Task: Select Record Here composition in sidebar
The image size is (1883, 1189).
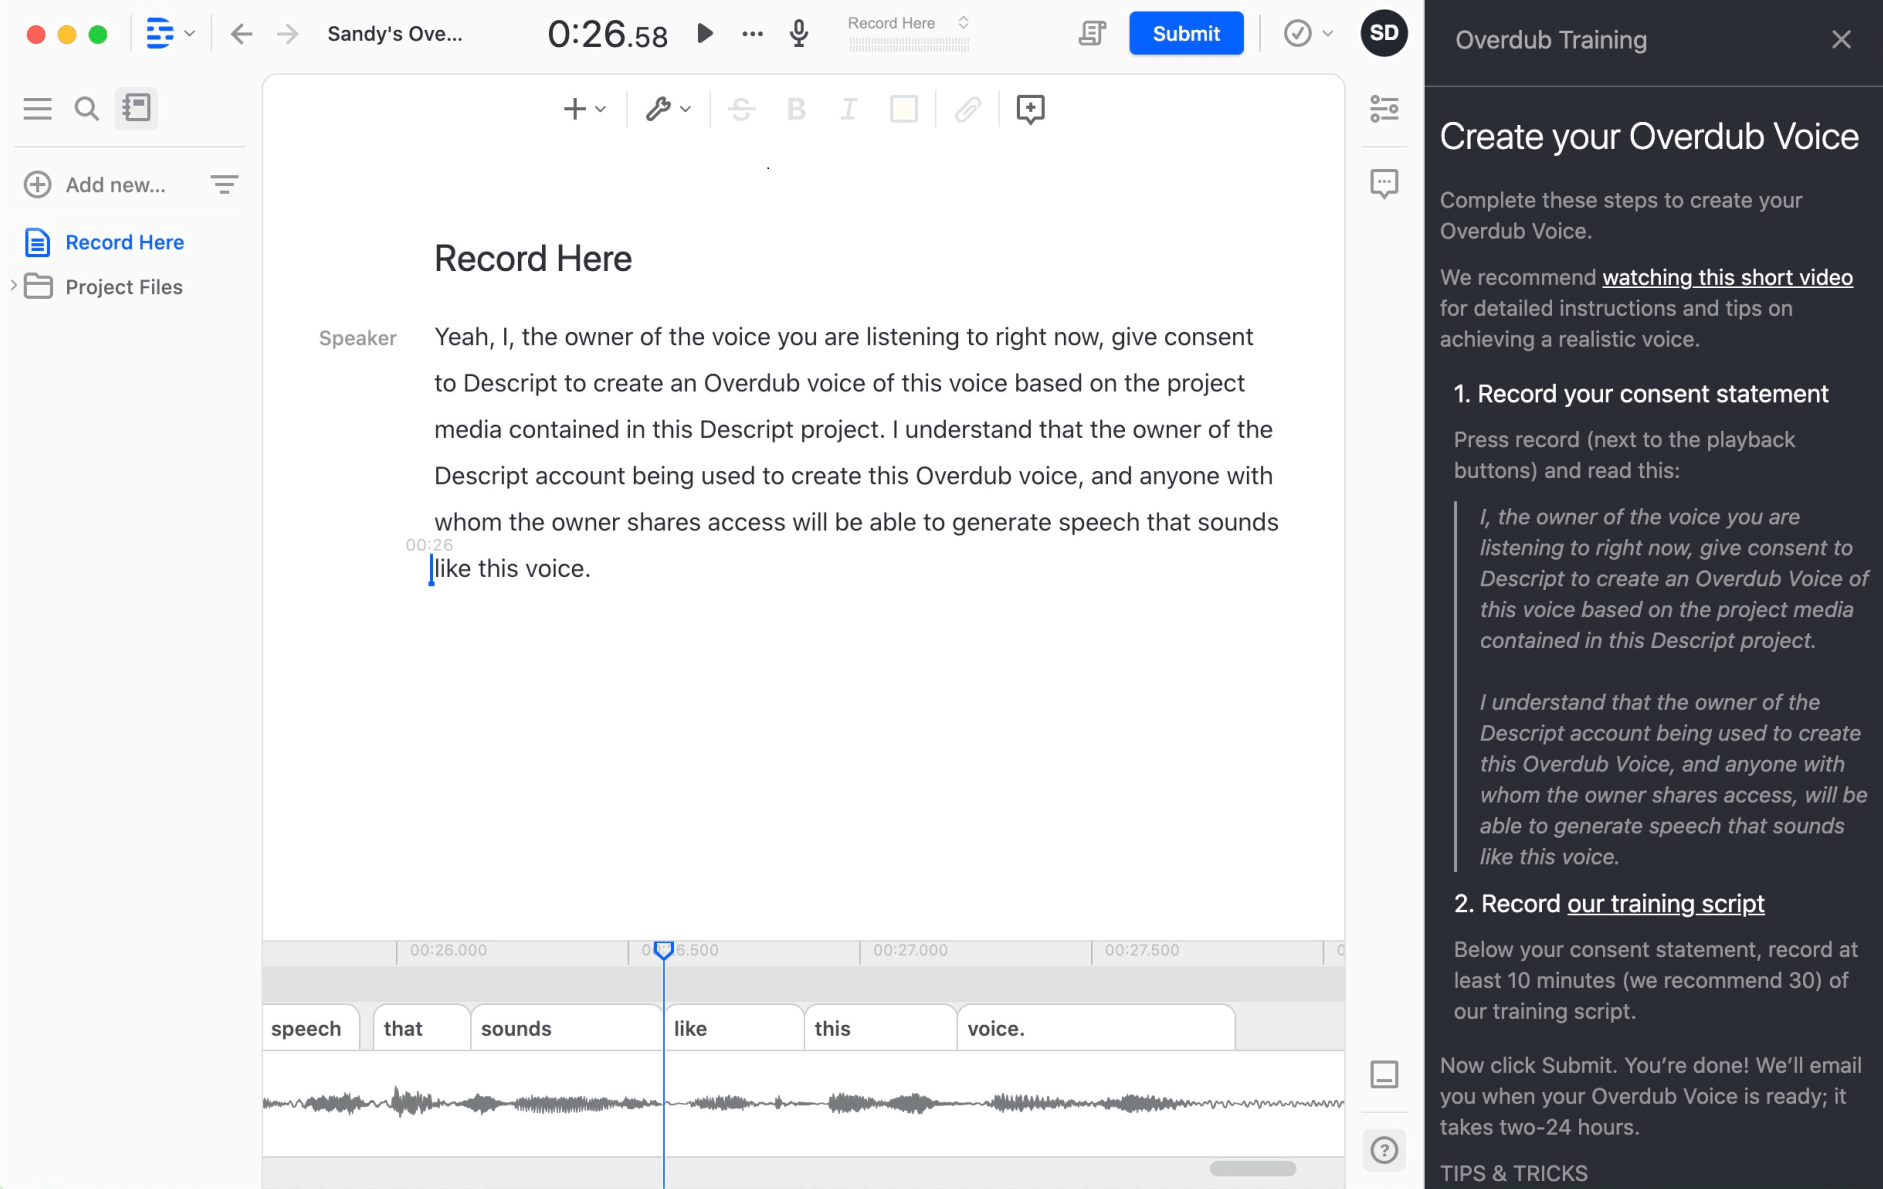Action: 125,242
